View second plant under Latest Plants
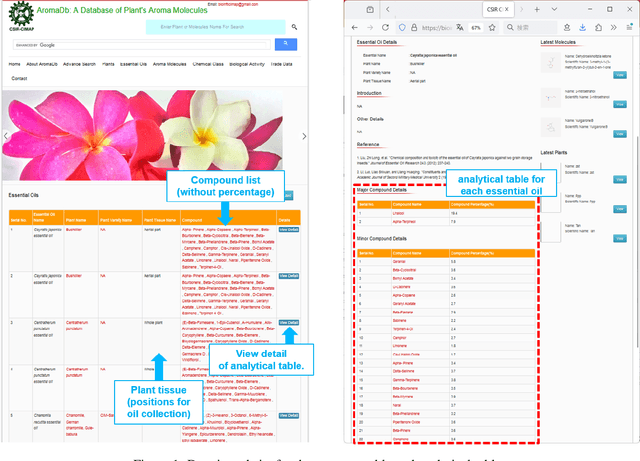The image size is (640, 461). click(620, 209)
